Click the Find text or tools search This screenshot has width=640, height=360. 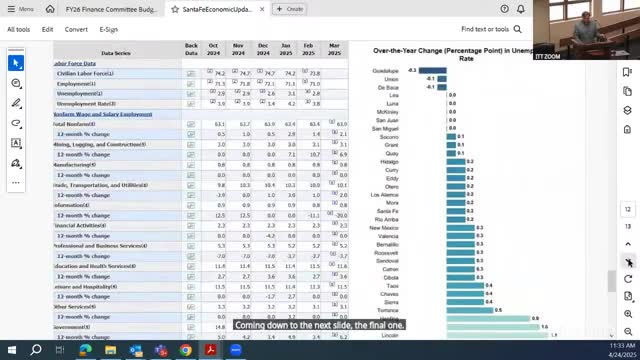[x=491, y=29]
